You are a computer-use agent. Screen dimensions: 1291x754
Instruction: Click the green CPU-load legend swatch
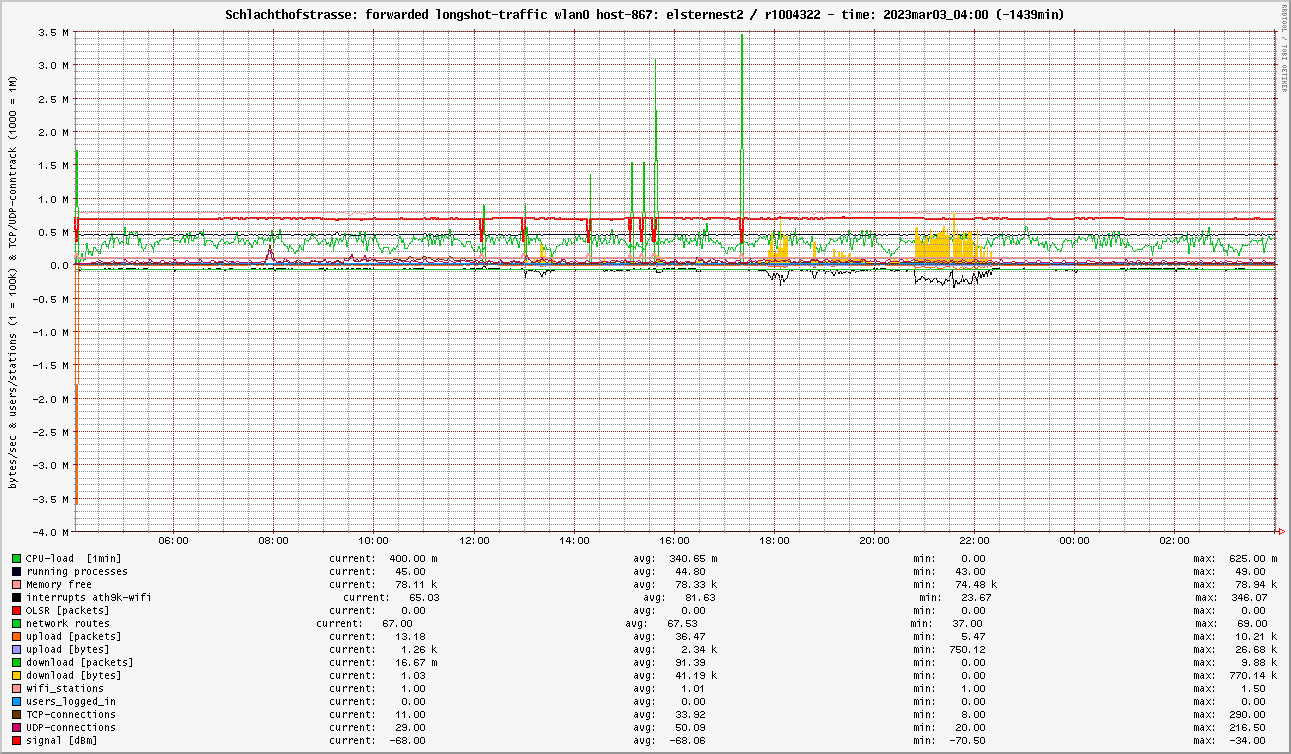(17, 558)
